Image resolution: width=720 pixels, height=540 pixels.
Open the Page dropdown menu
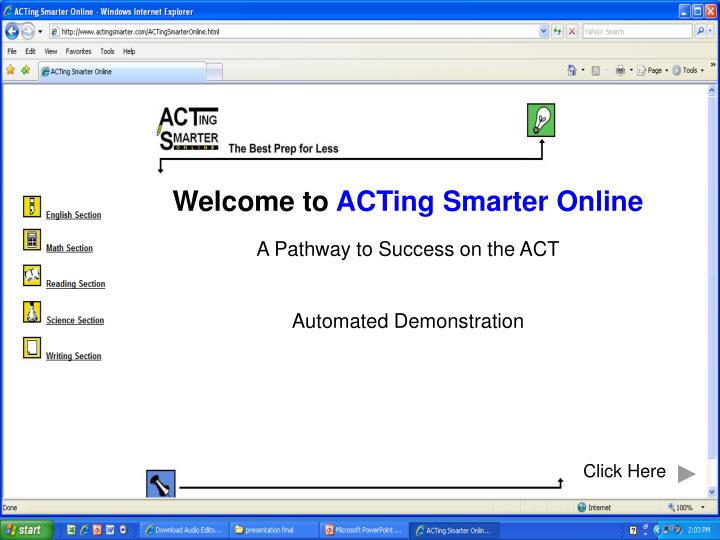pos(652,71)
